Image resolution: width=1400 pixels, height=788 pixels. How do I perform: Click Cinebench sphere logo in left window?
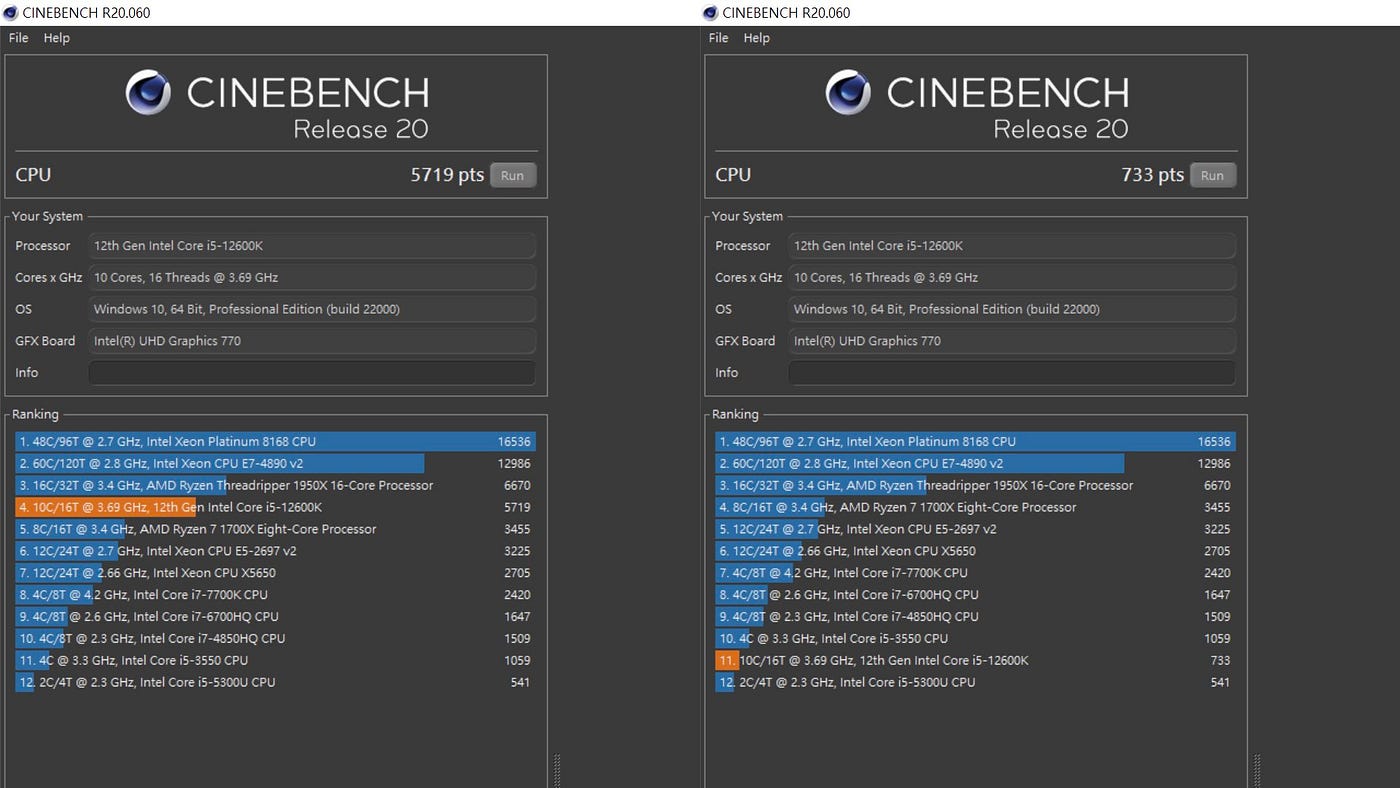point(148,92)
